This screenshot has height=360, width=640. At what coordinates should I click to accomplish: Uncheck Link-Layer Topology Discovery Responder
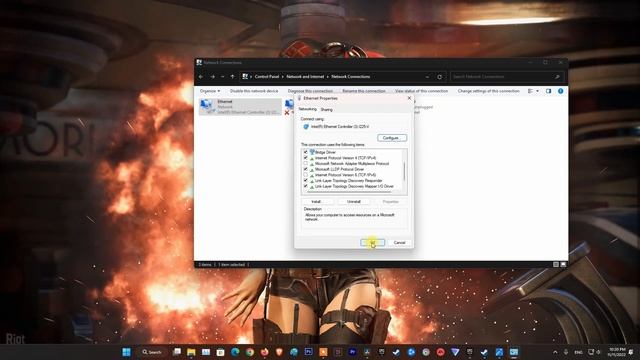click(x=305, y=180)
